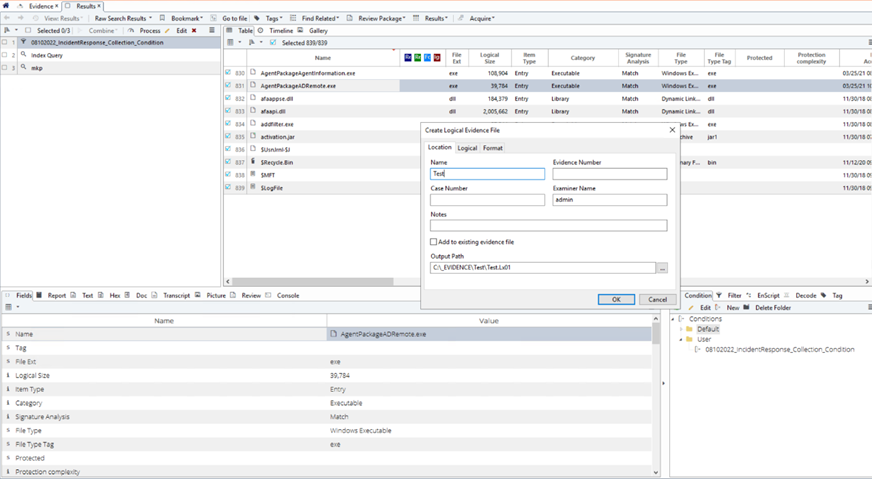Open the hamburger menu in the left results panel
Image resolution: width=872 pixels, height=479 pixels.
(x=212, y=31)
